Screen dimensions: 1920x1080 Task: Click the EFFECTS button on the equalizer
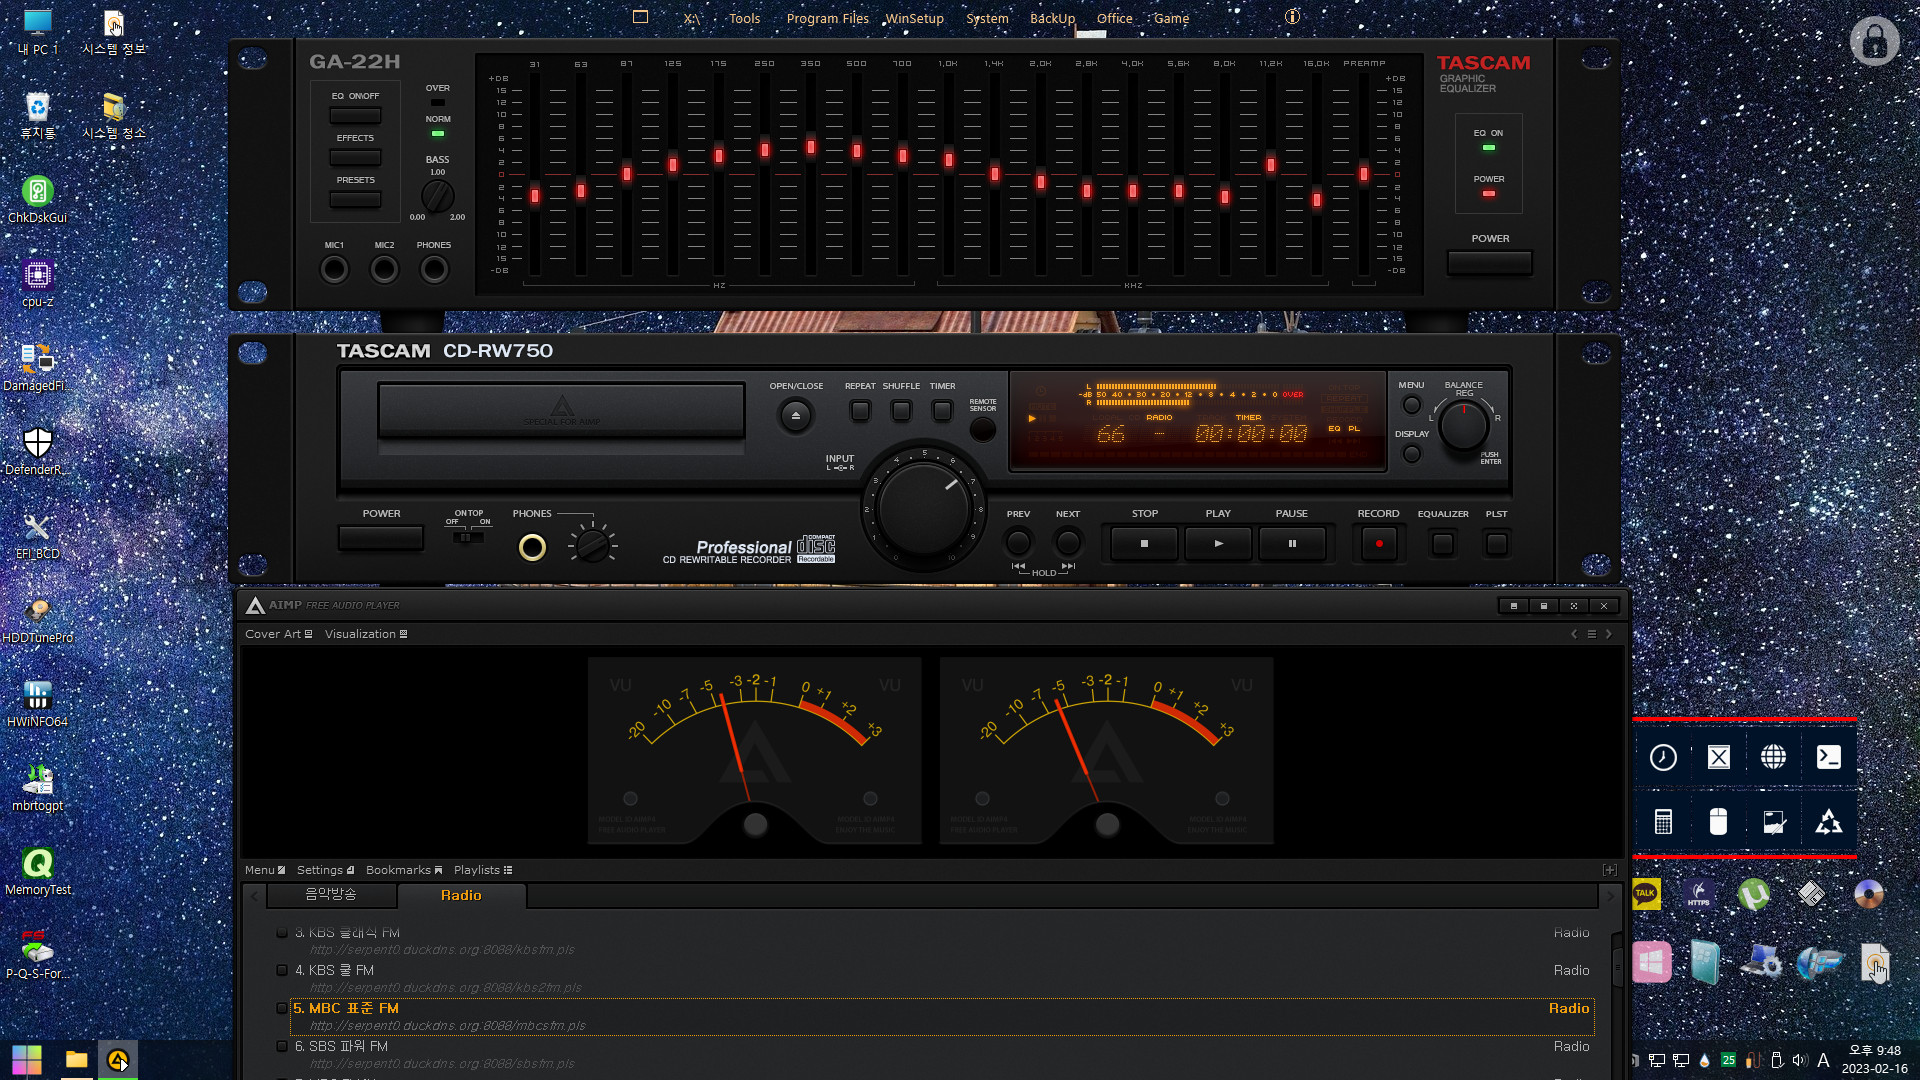[355, 157]
